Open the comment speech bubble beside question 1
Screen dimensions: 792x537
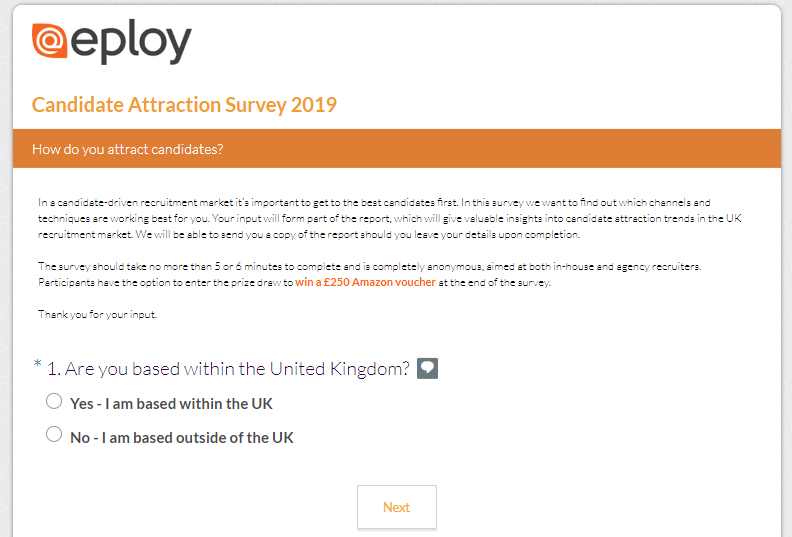427,368
